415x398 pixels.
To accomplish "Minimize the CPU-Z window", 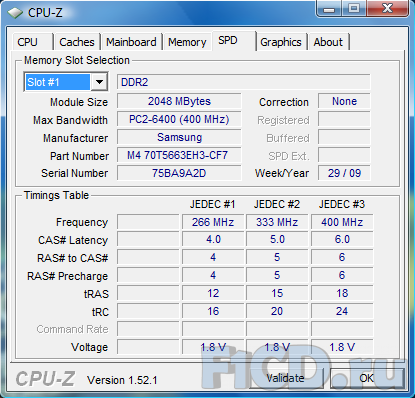I will 328,9.
